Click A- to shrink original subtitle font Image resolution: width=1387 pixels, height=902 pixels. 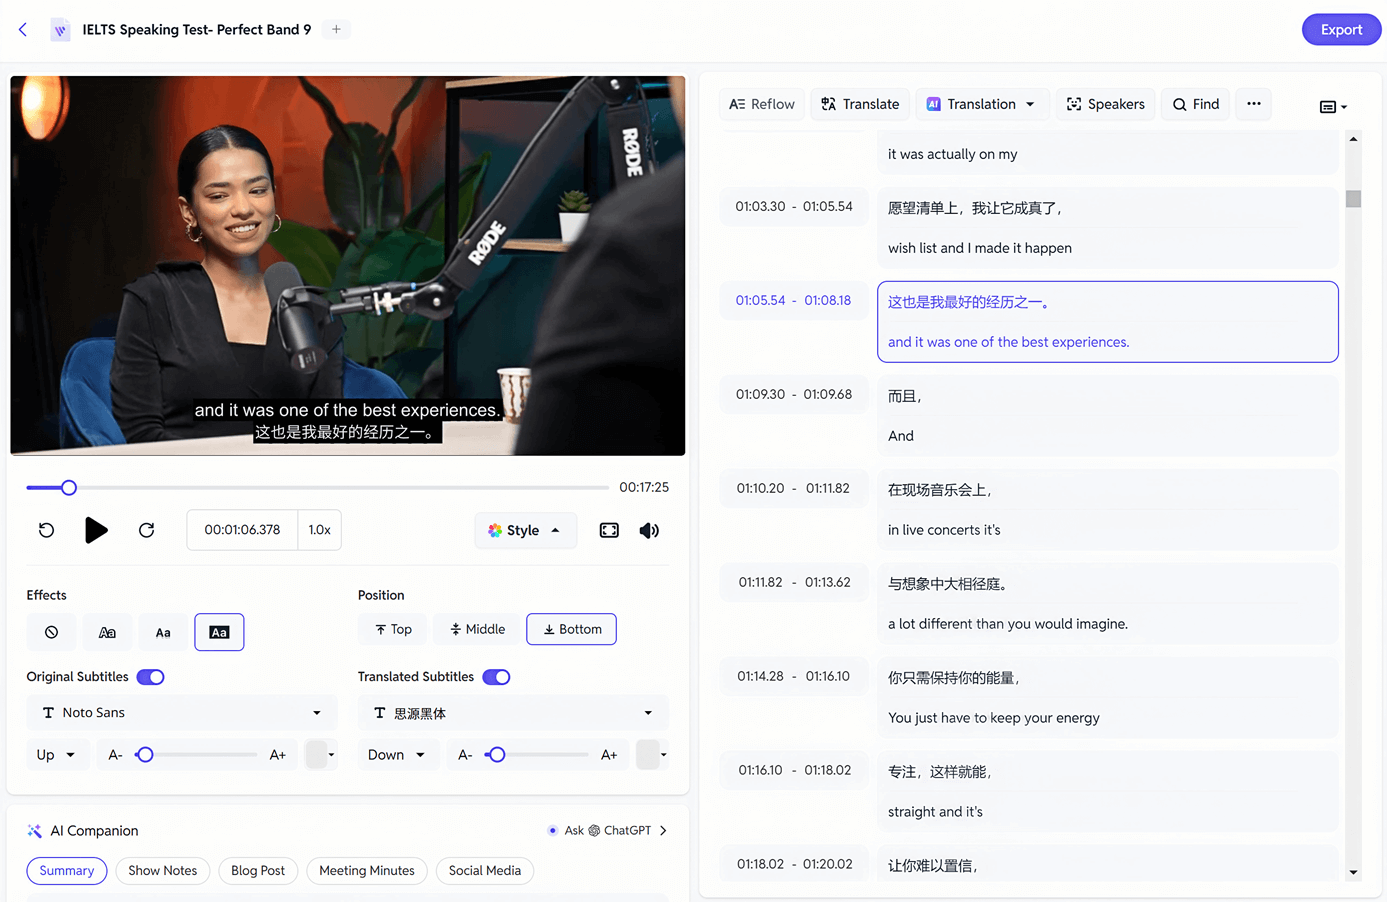tap(115, 755)
